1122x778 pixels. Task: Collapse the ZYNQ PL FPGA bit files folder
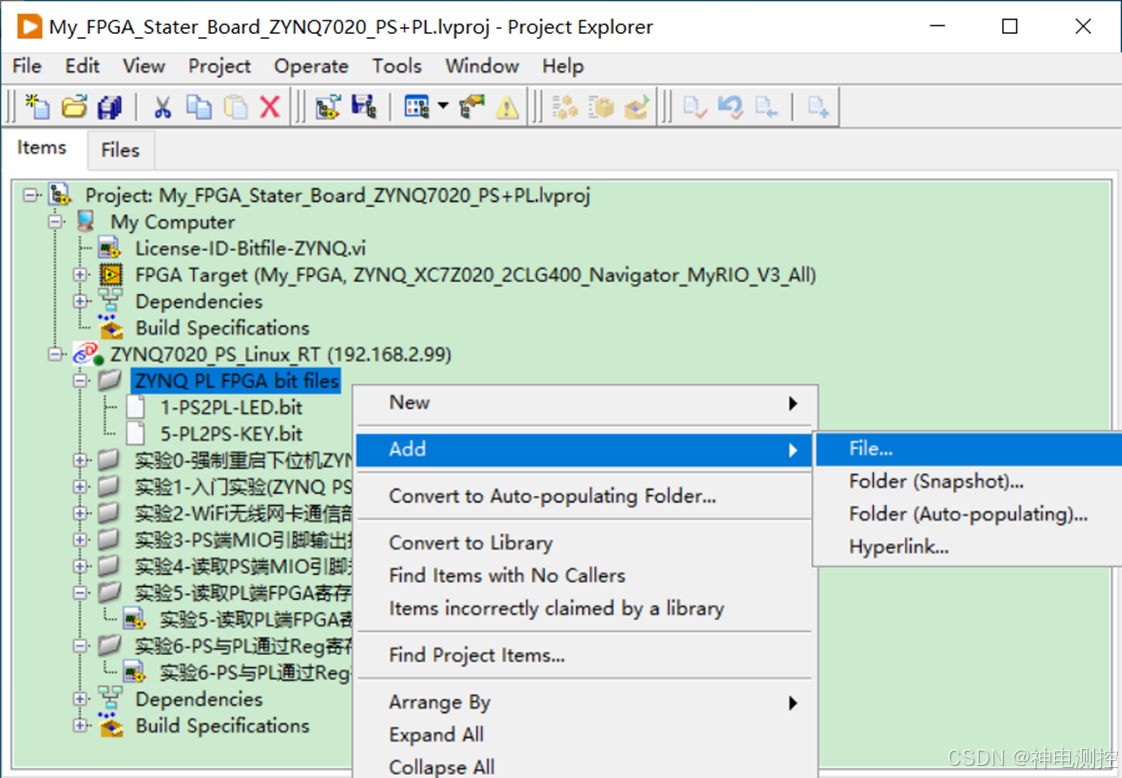(x=80, y=380)
